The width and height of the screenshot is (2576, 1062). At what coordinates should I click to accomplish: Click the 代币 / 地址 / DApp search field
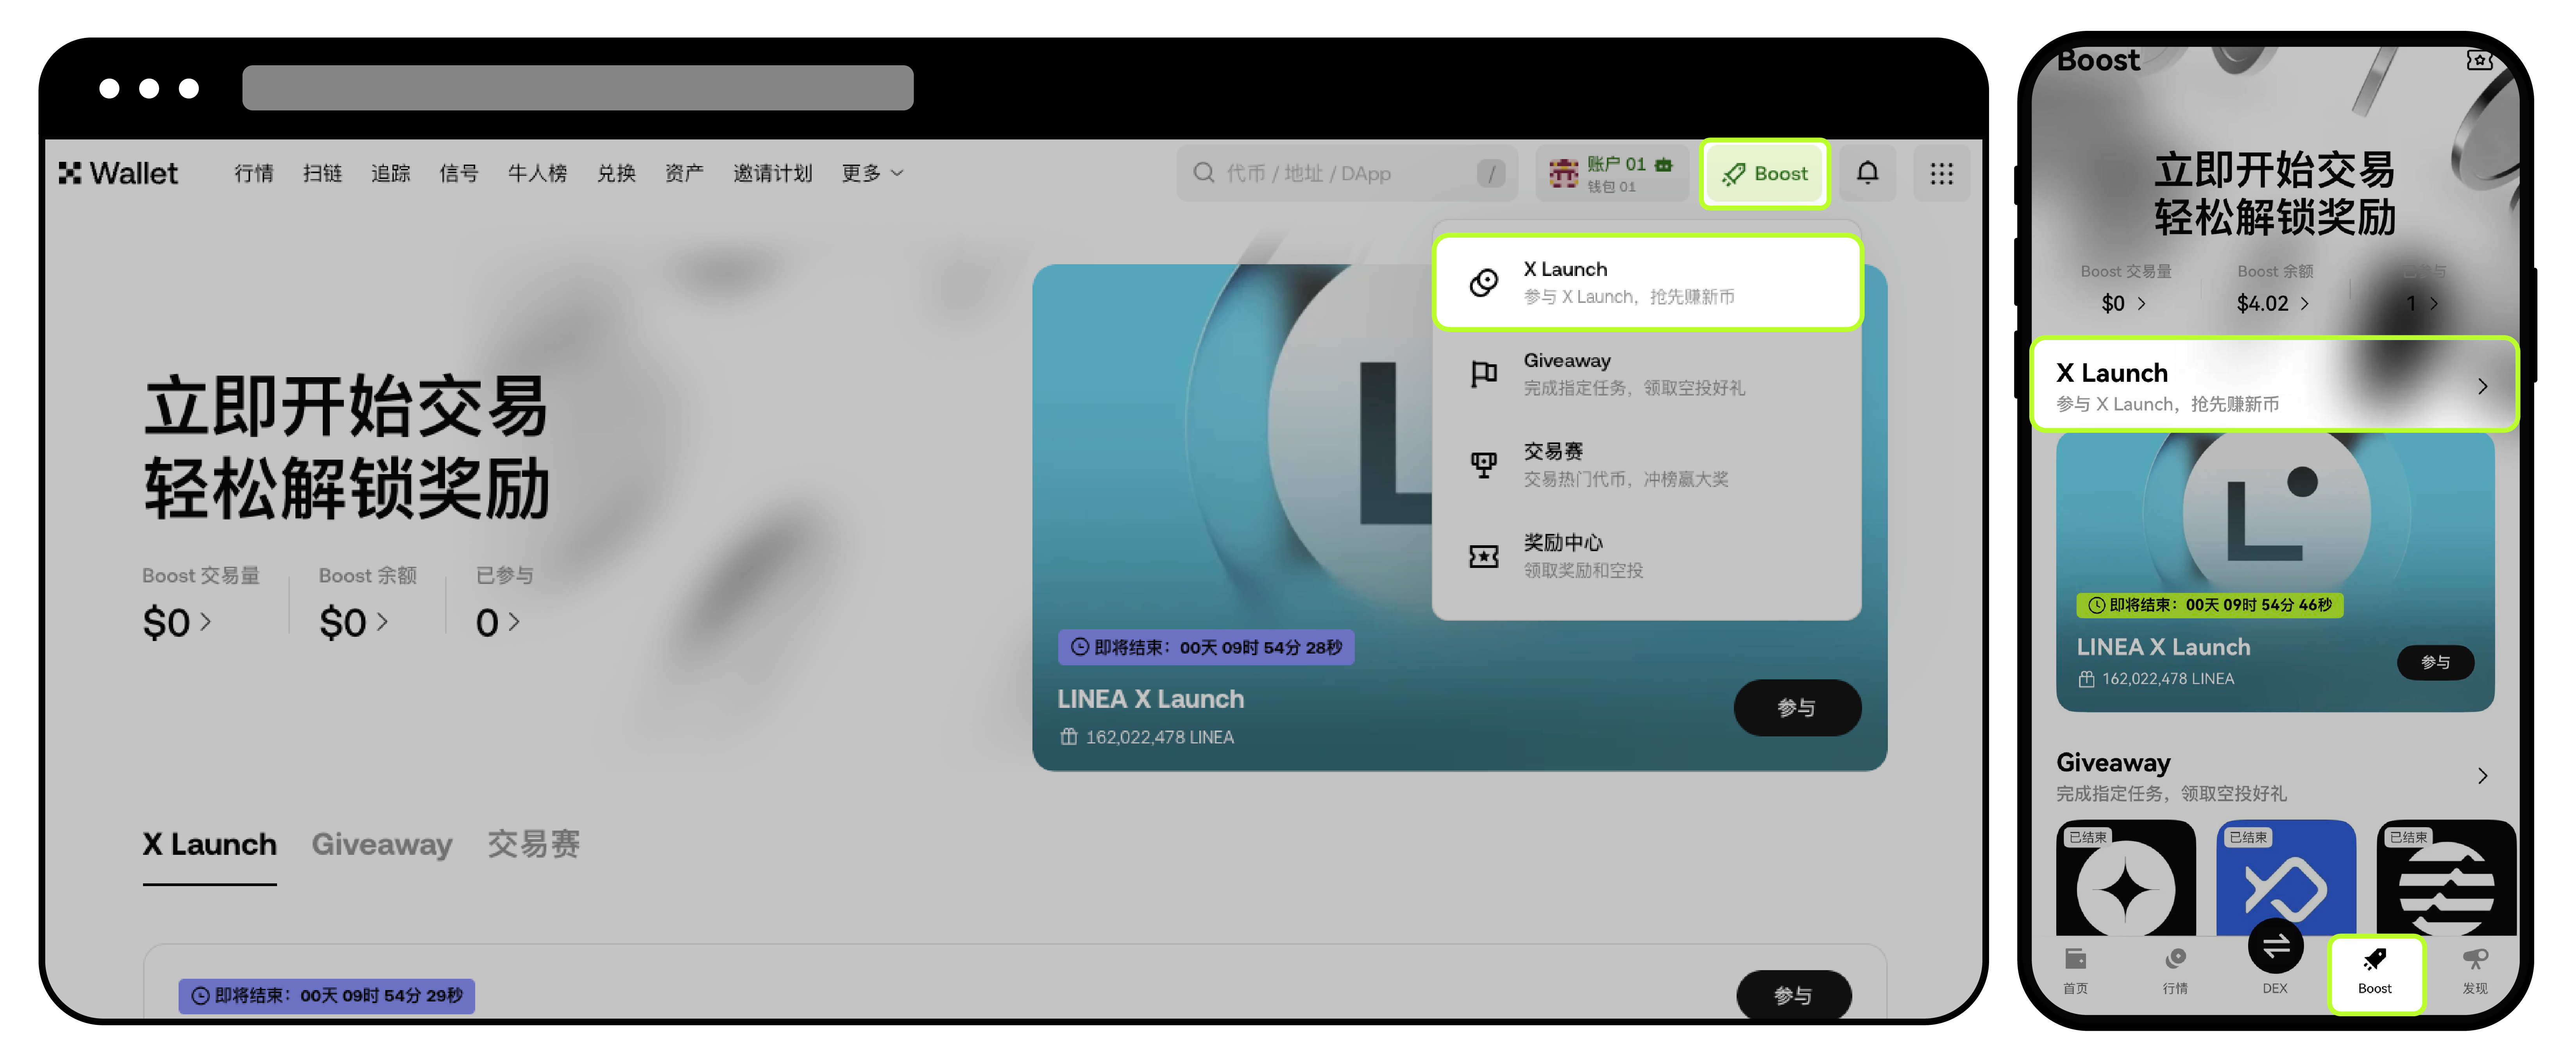coord(1347,173)
